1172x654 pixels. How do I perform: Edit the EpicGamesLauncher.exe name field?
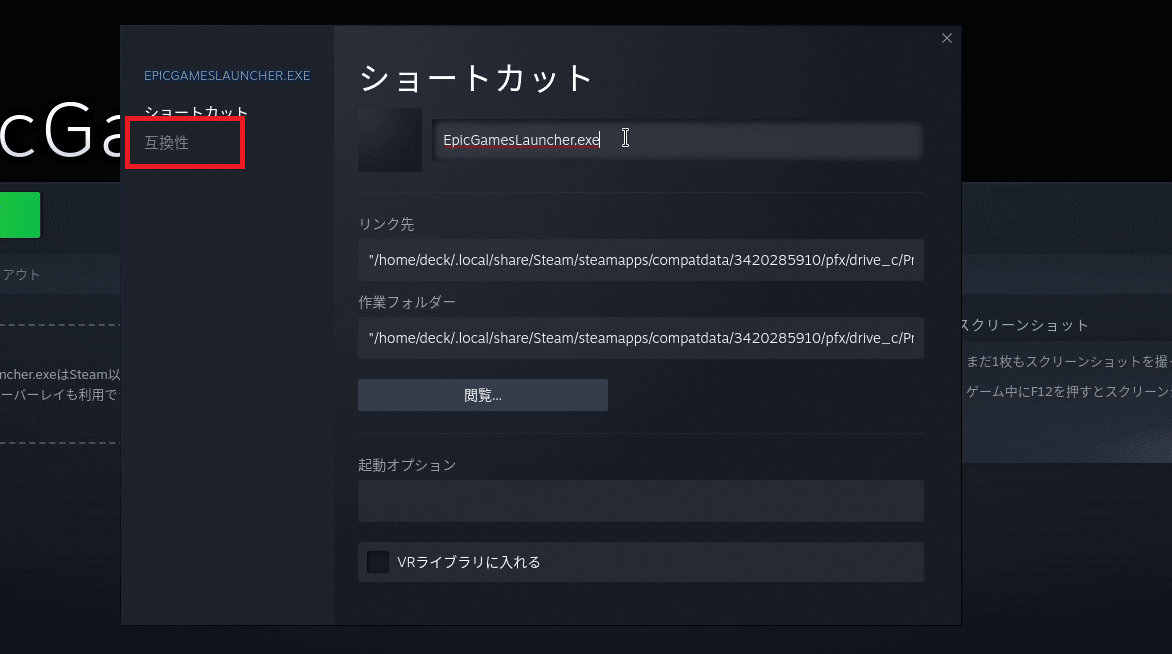click(x=677, y=140)
